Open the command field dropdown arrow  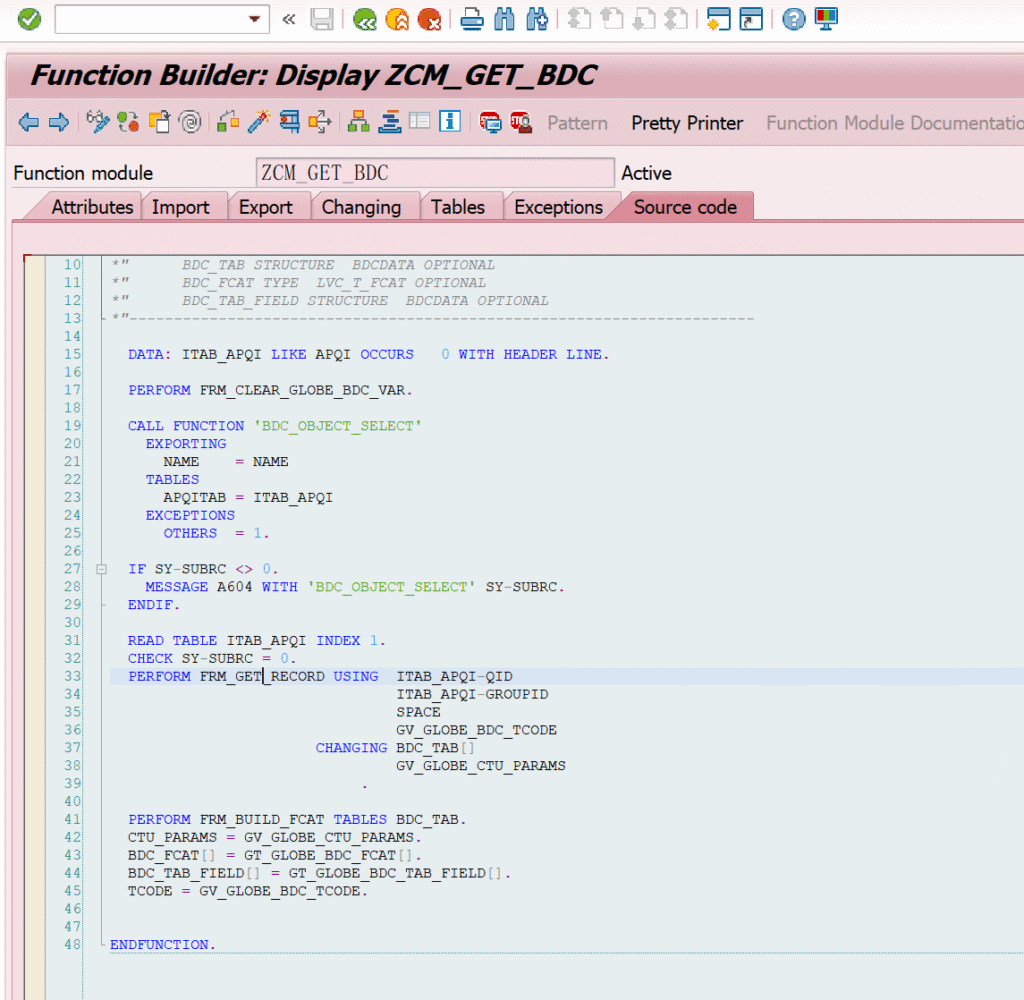click(255, 19)
